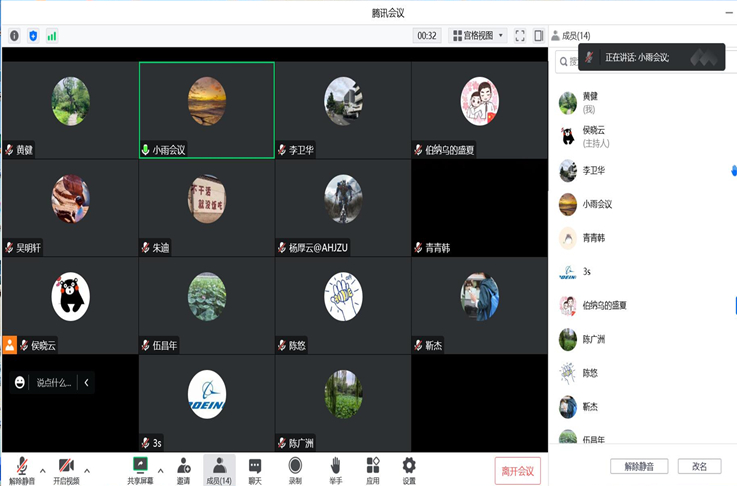737x486 pixels.
Task: Unmute the microphone (解除静音)
Action: [x=20, y=469]
